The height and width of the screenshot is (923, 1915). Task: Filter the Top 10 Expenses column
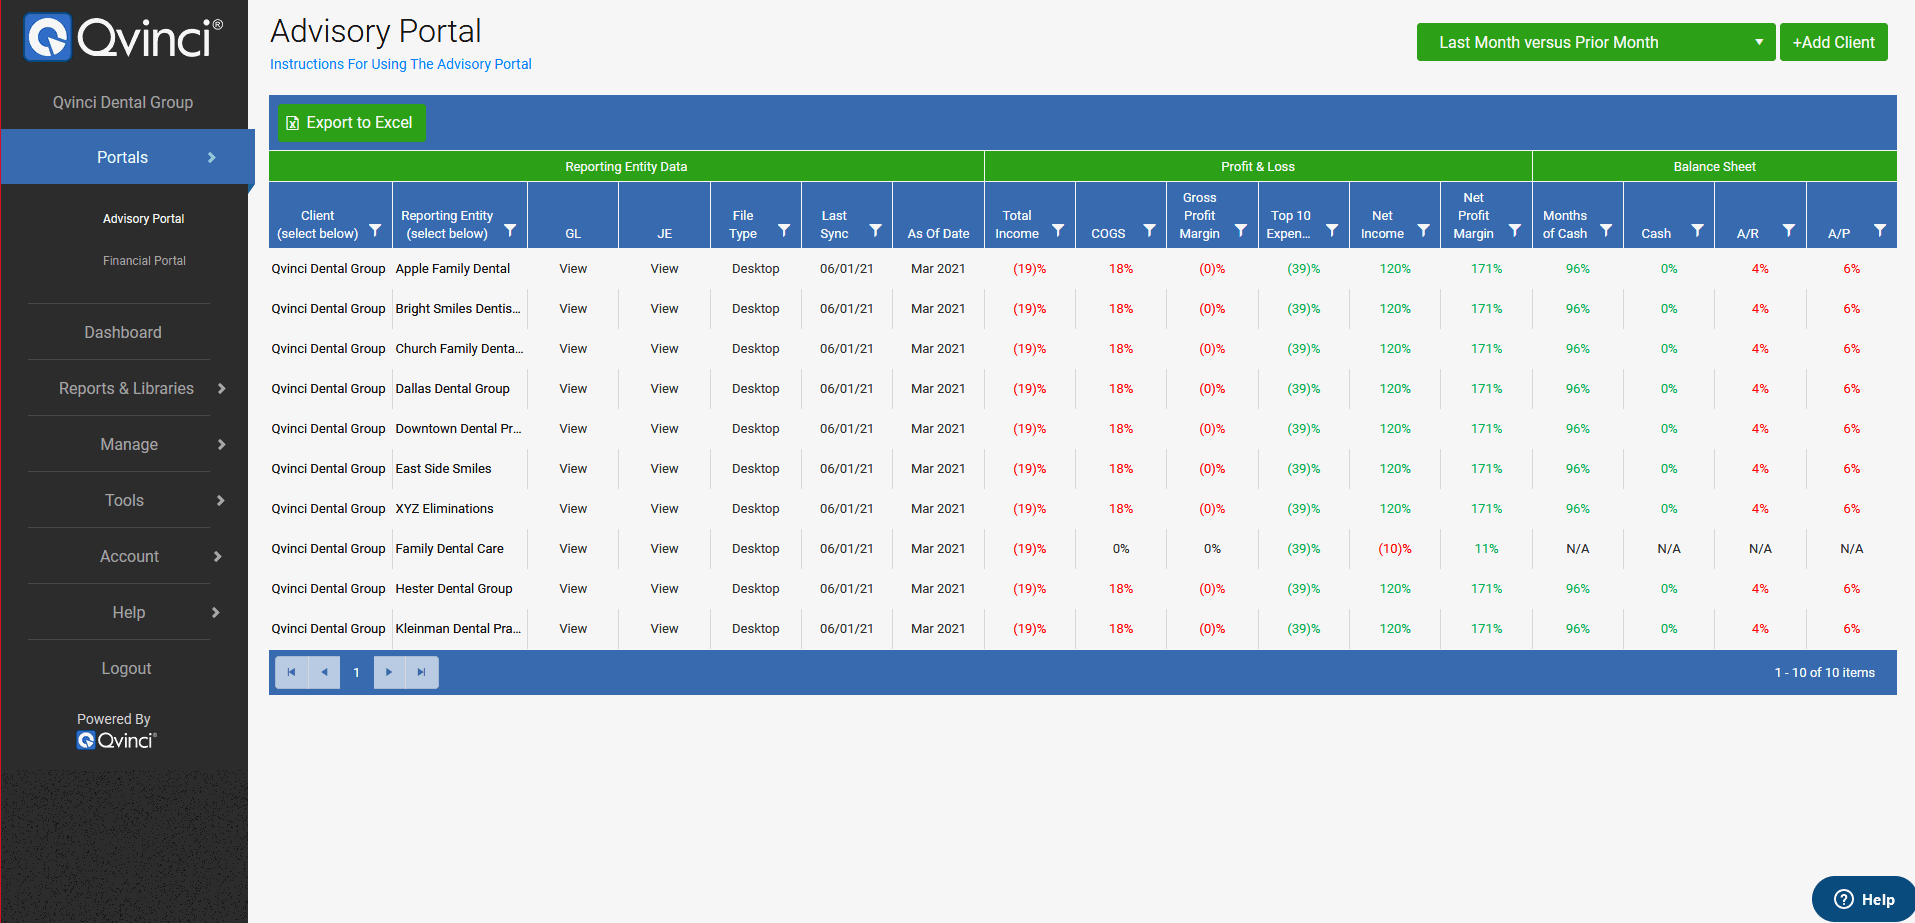click(x=1332, y=230)
